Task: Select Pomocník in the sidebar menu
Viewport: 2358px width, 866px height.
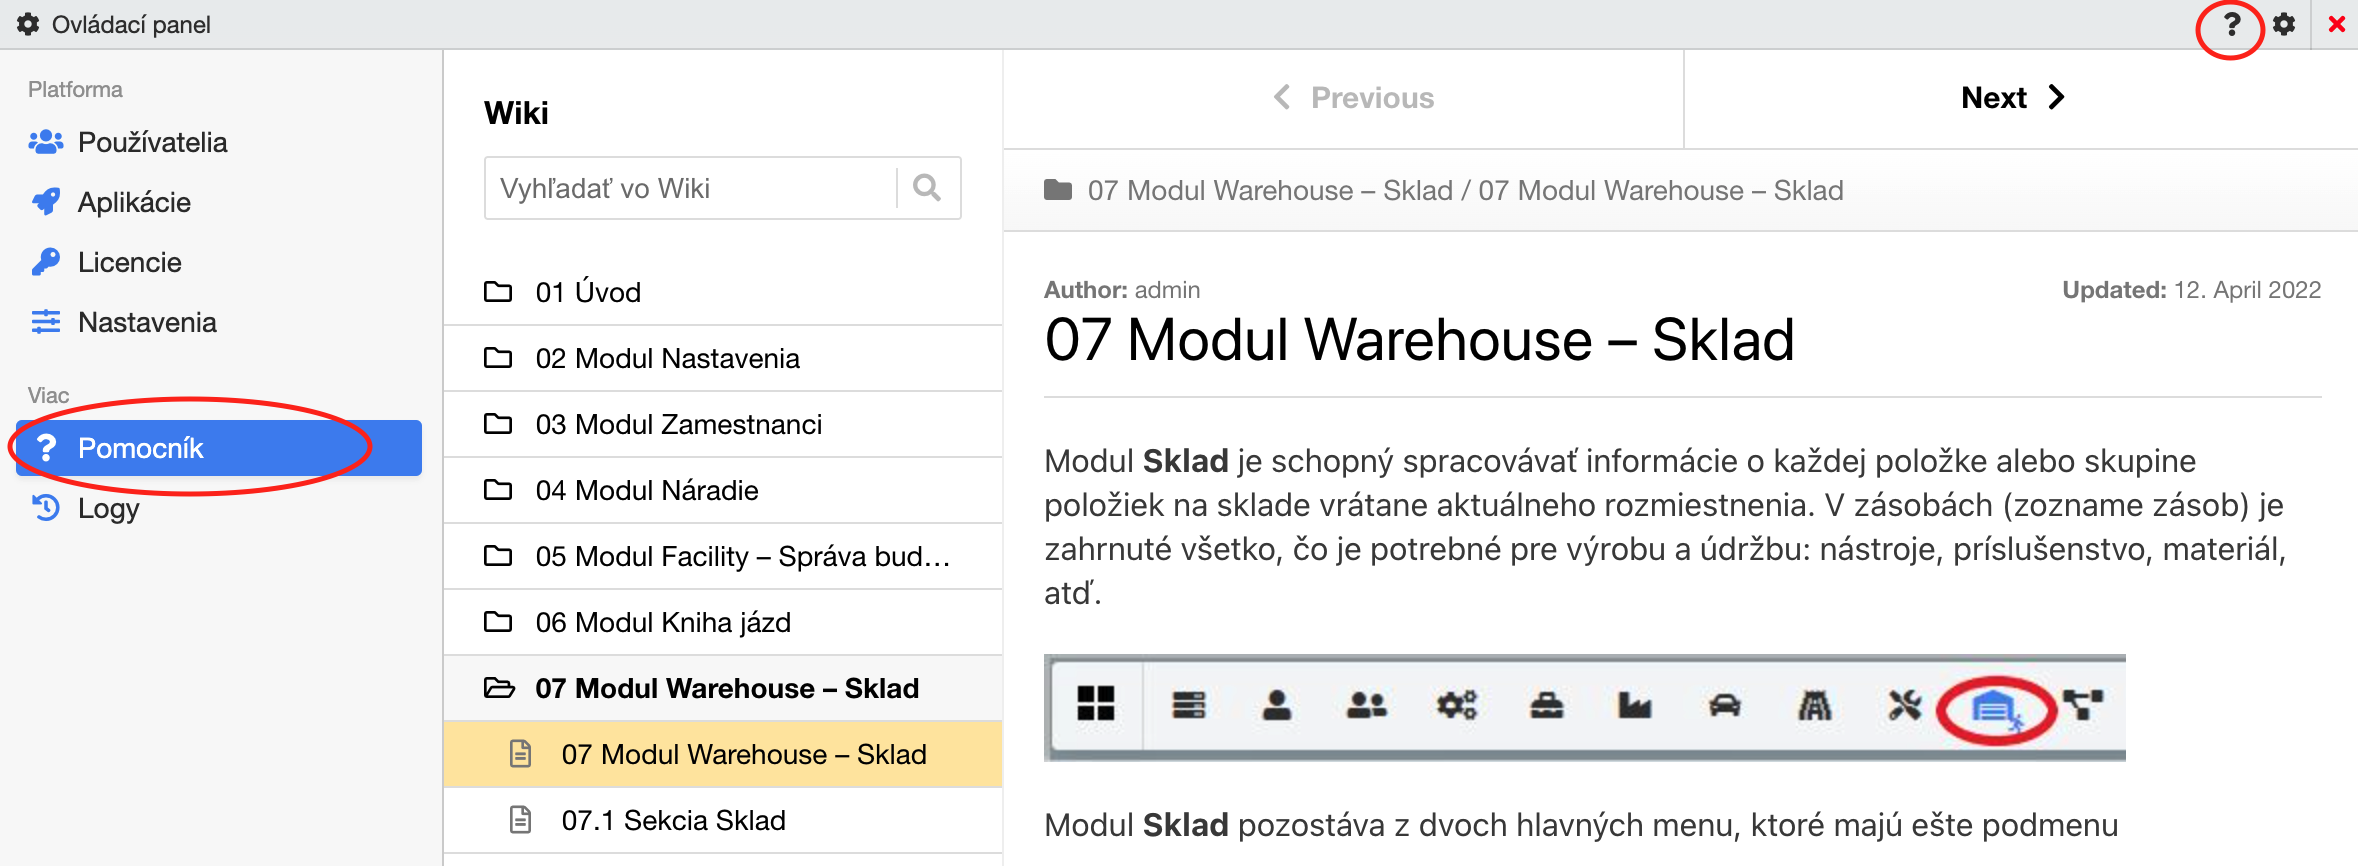Action: 140,448
